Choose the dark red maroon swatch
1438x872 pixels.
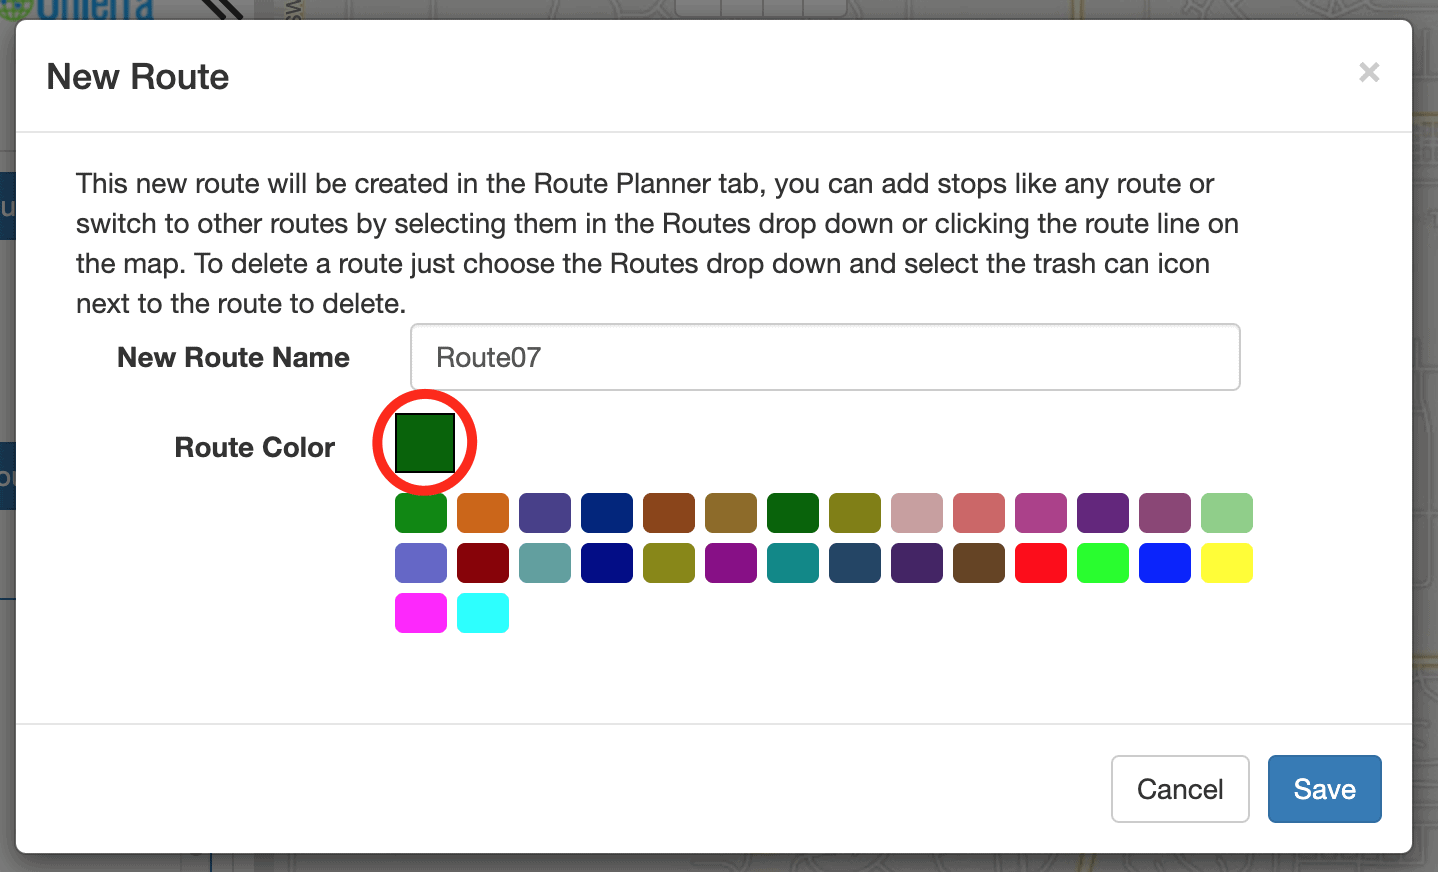click(483, 563)
